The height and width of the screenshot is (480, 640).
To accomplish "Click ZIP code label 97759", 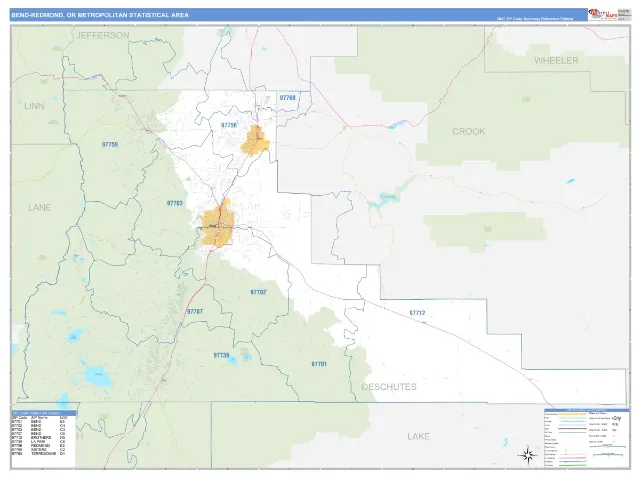I will pyautogui.click(x=110, y=144).
